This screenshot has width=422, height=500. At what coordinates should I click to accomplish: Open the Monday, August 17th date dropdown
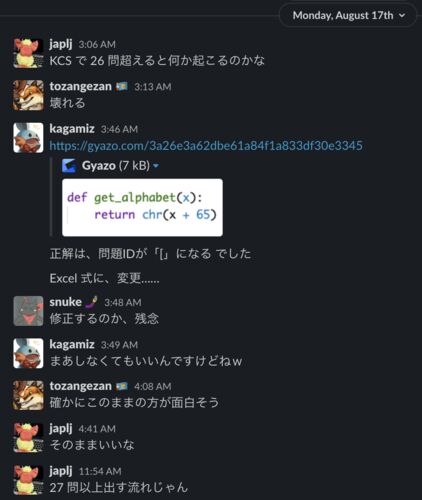(349, 16)
